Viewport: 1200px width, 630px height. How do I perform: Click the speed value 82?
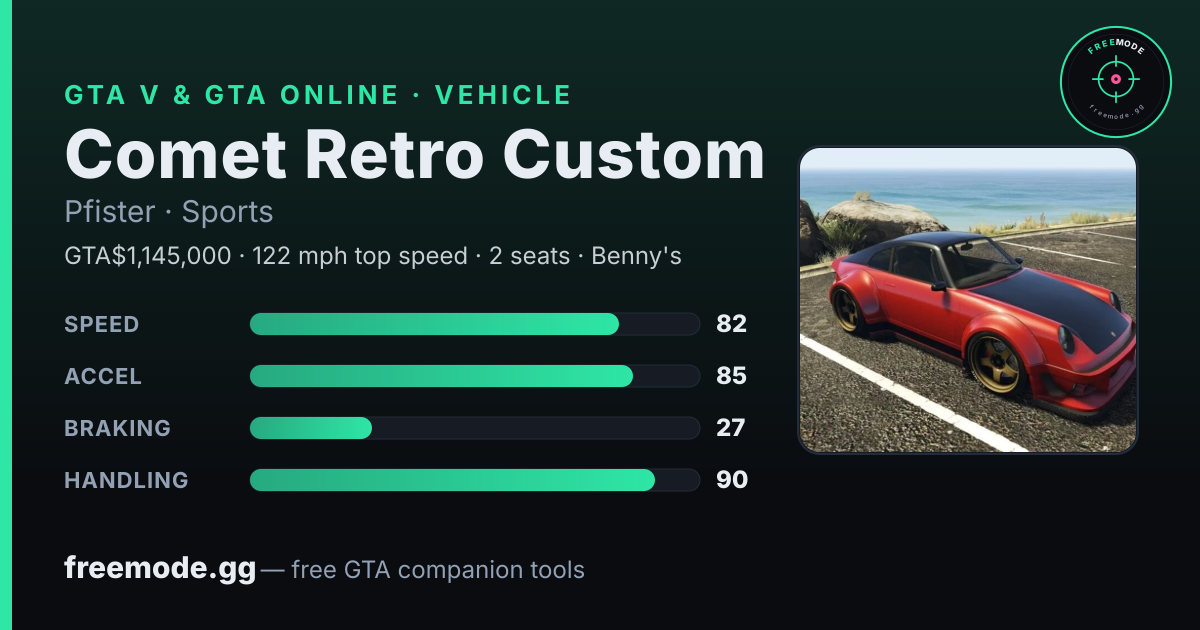pos(731,324)
